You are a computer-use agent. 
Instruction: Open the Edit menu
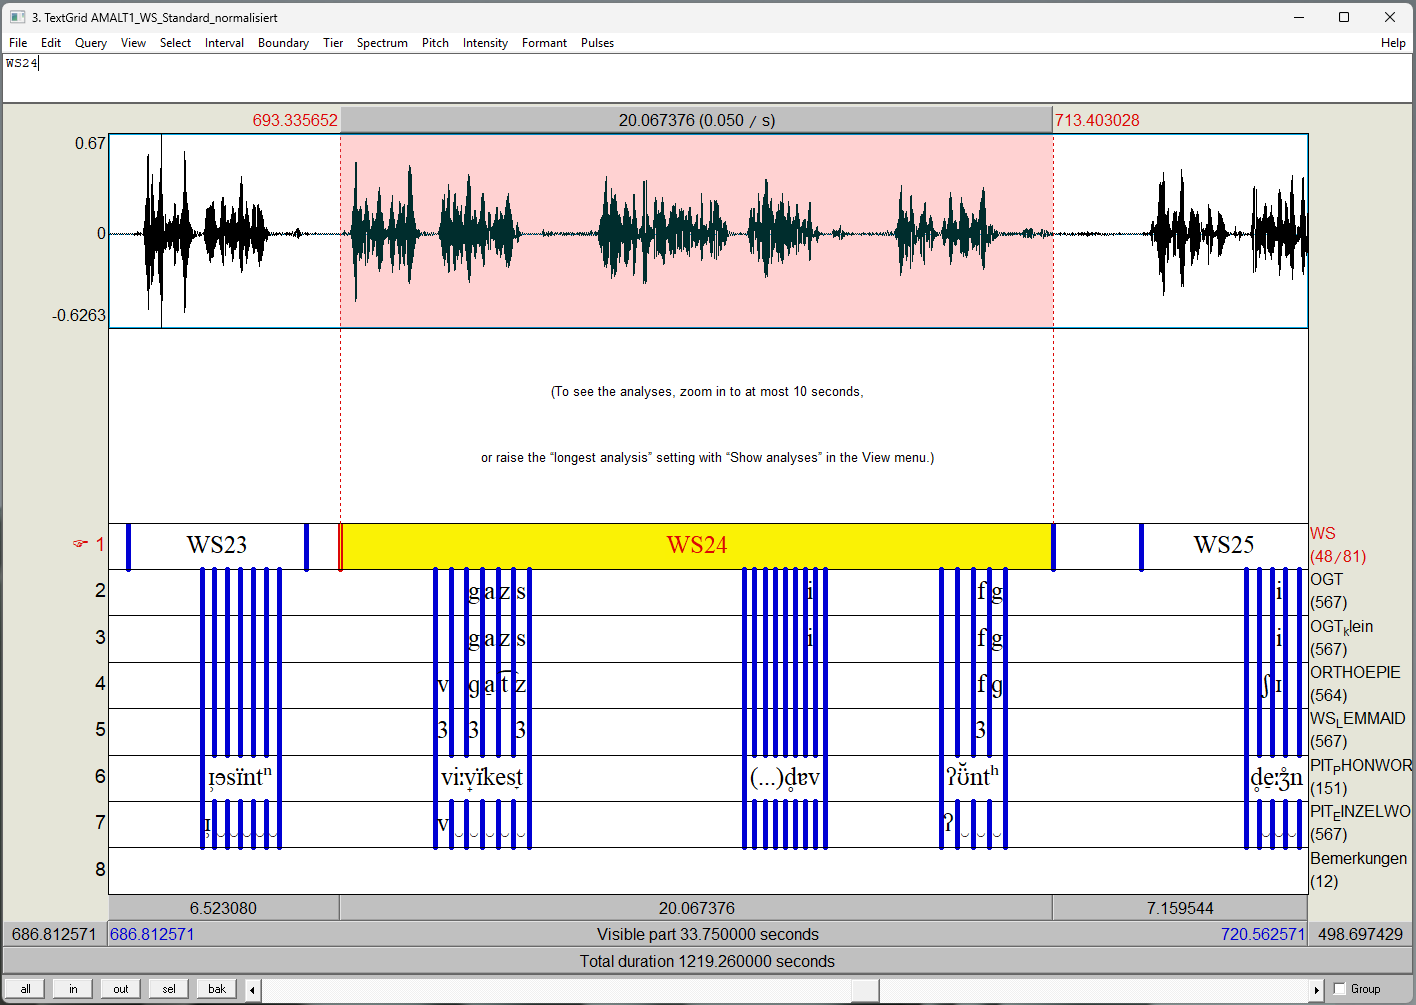pos(51,43)
